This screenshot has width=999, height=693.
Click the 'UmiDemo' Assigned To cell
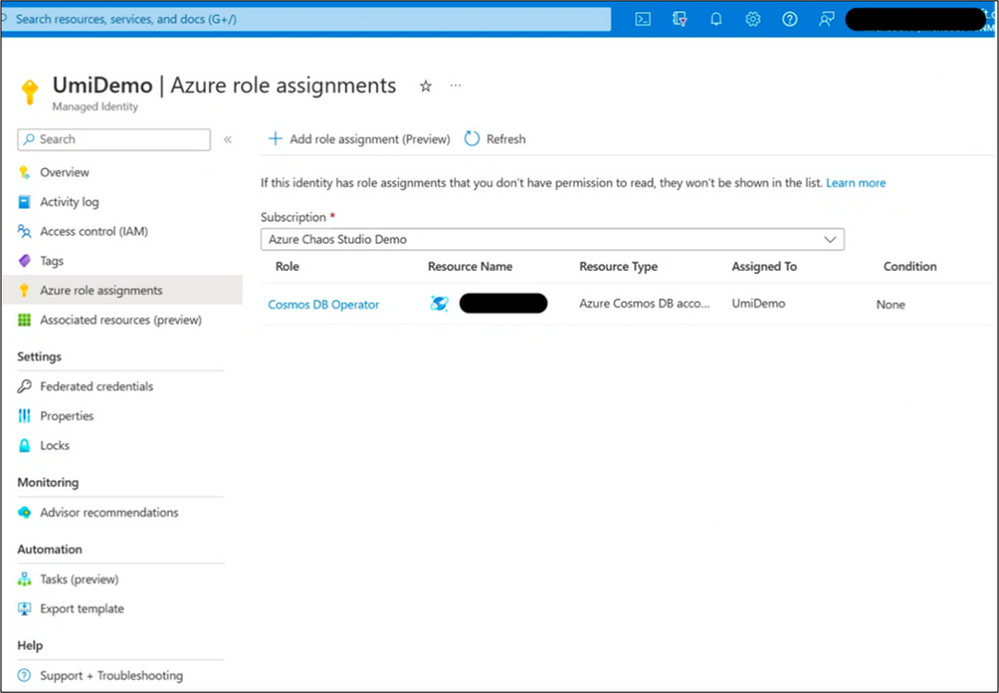pyautogui.click(x=758, y=304)
